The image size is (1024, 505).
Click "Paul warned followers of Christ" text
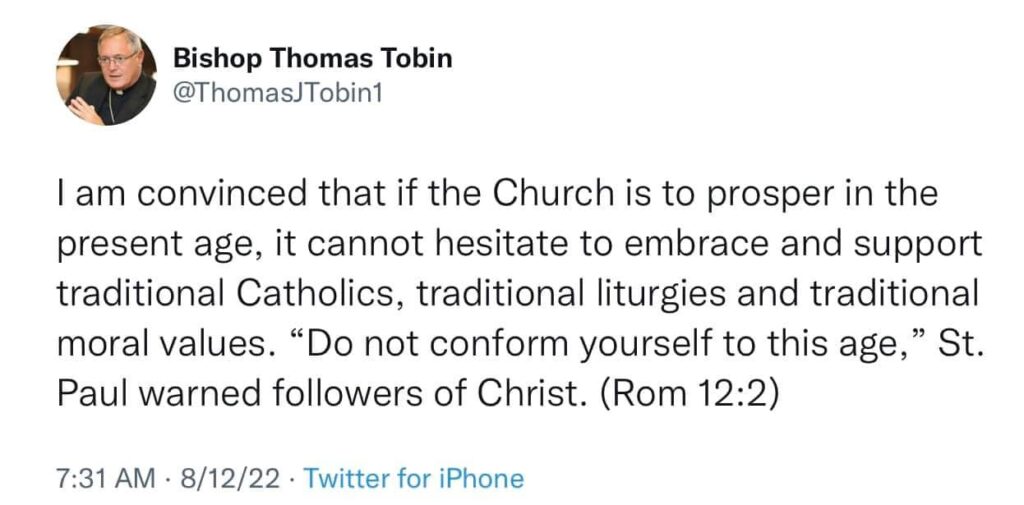(x=318, y=389)
